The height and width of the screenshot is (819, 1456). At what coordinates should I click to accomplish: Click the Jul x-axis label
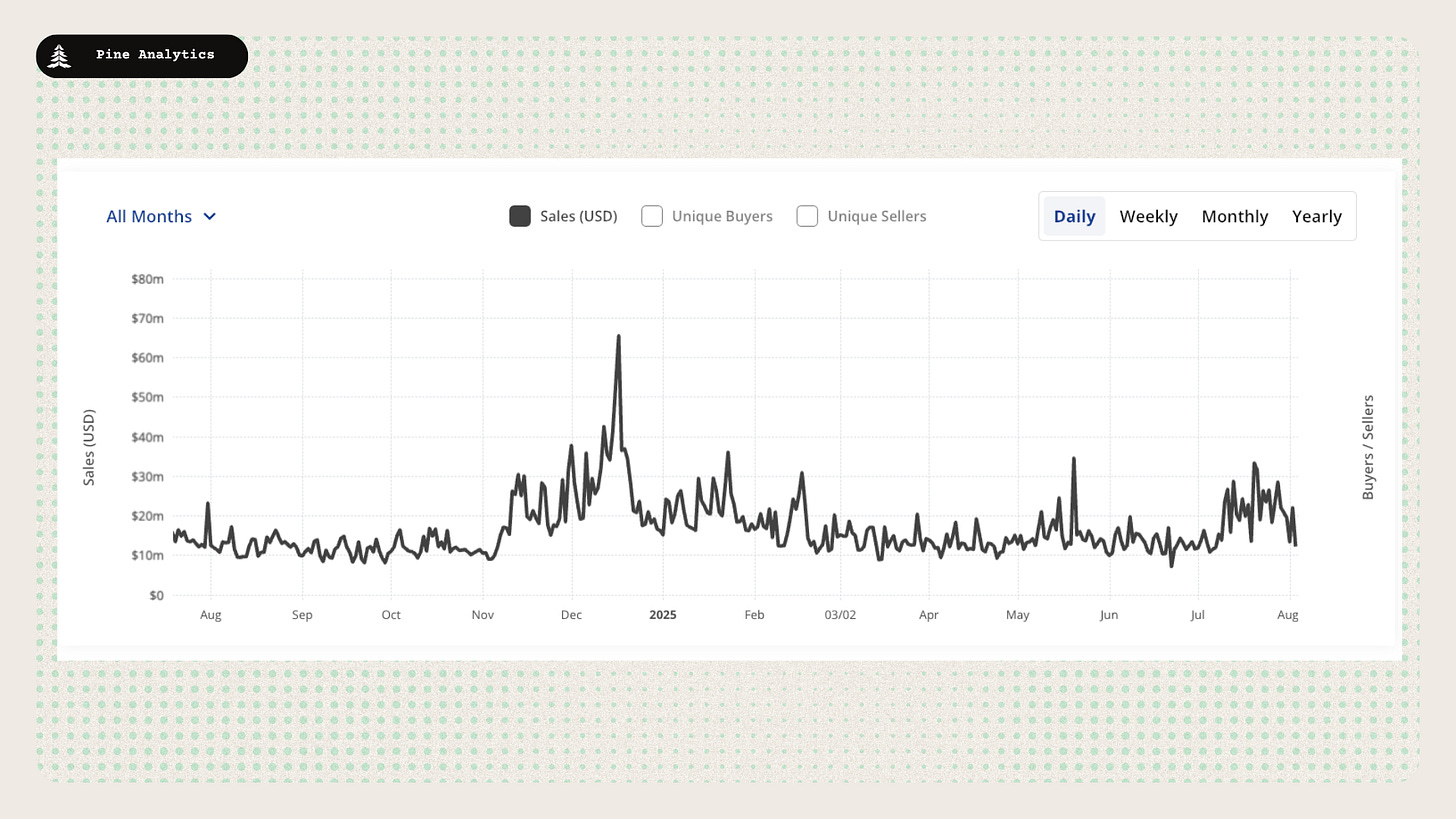point(1197,615)
